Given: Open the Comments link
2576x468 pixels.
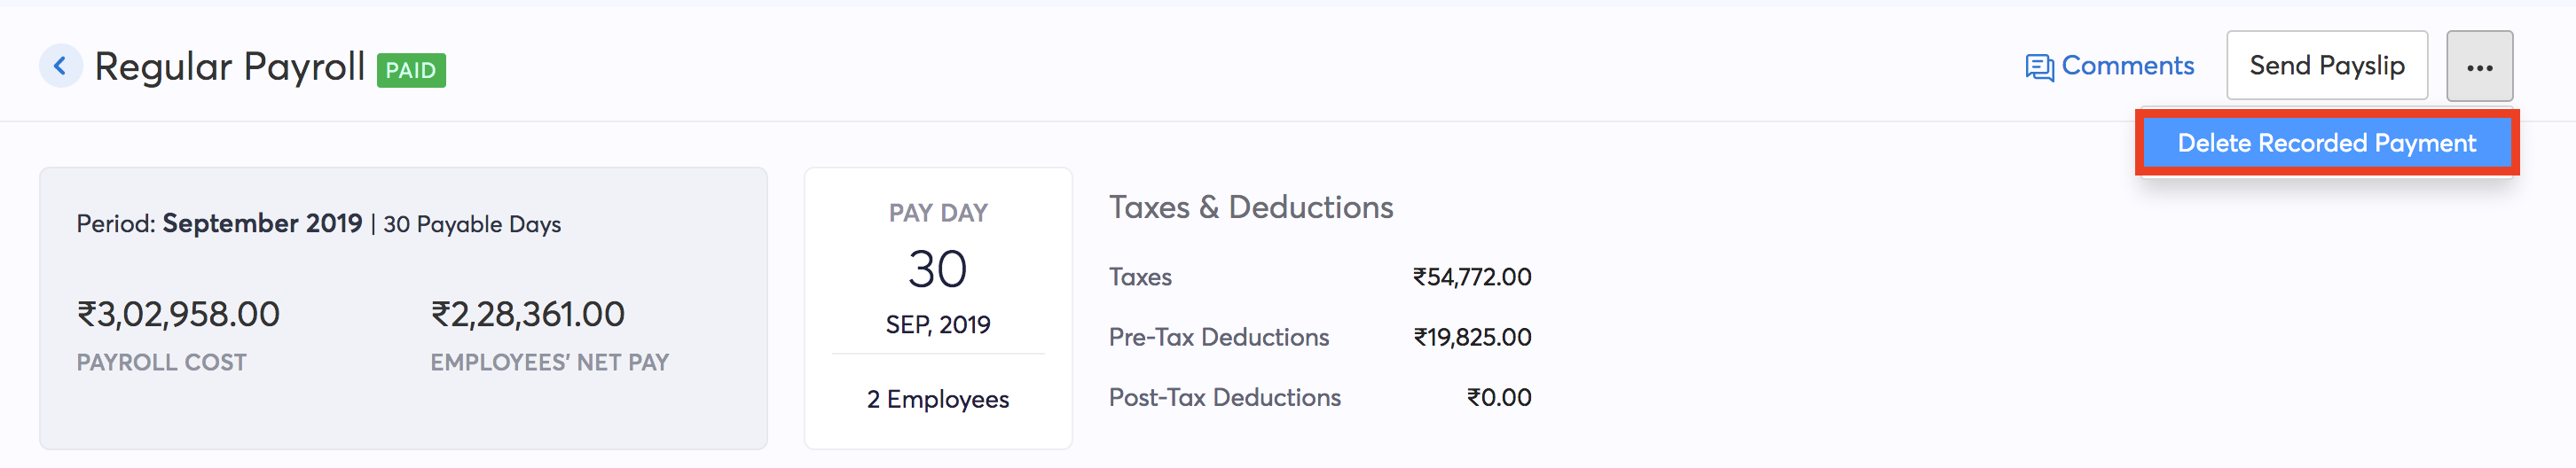Looking at the screenshot, I should click(2127, 66).
